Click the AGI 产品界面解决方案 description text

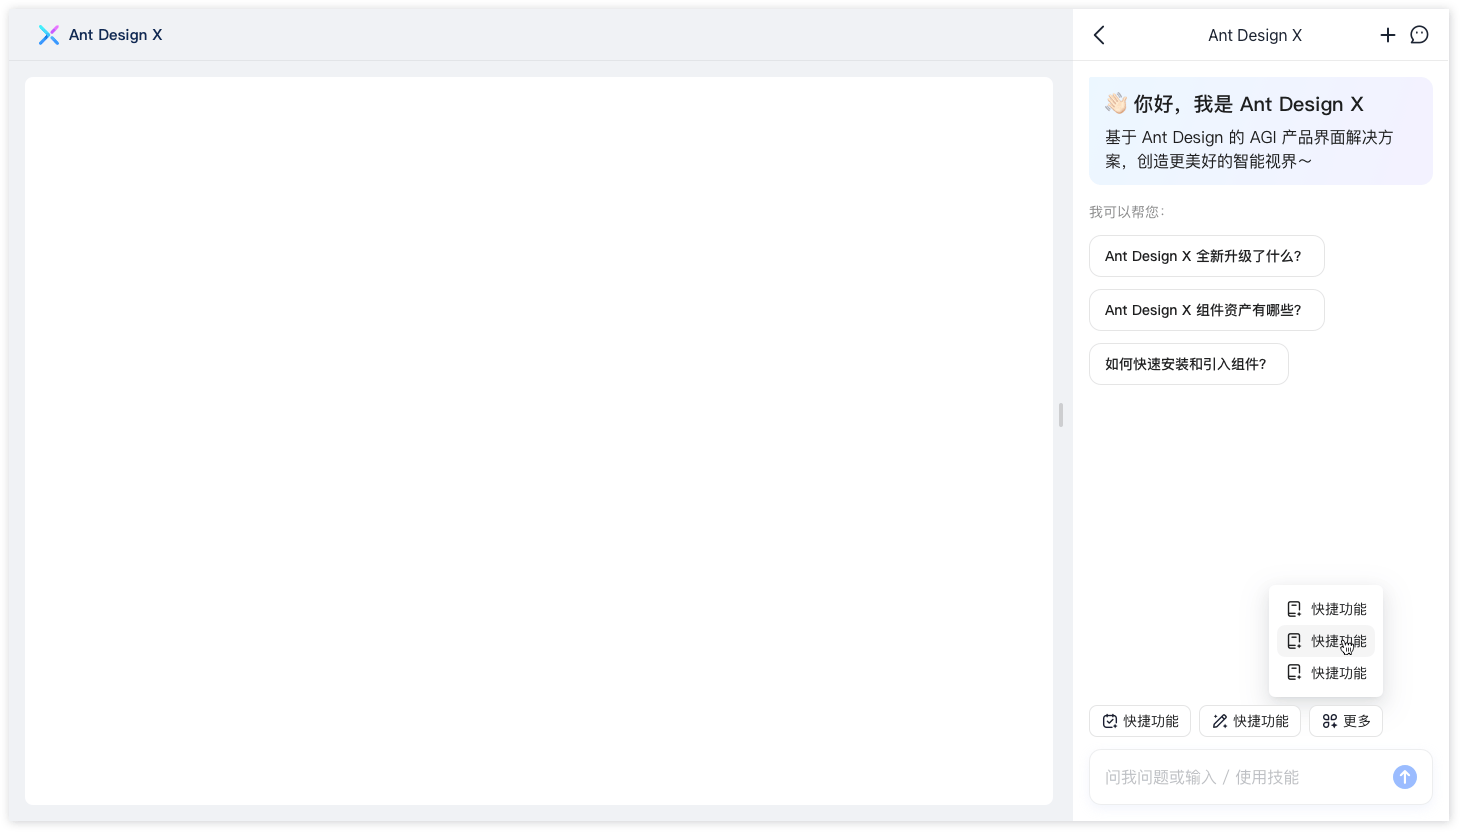[x=1249, y=149]
